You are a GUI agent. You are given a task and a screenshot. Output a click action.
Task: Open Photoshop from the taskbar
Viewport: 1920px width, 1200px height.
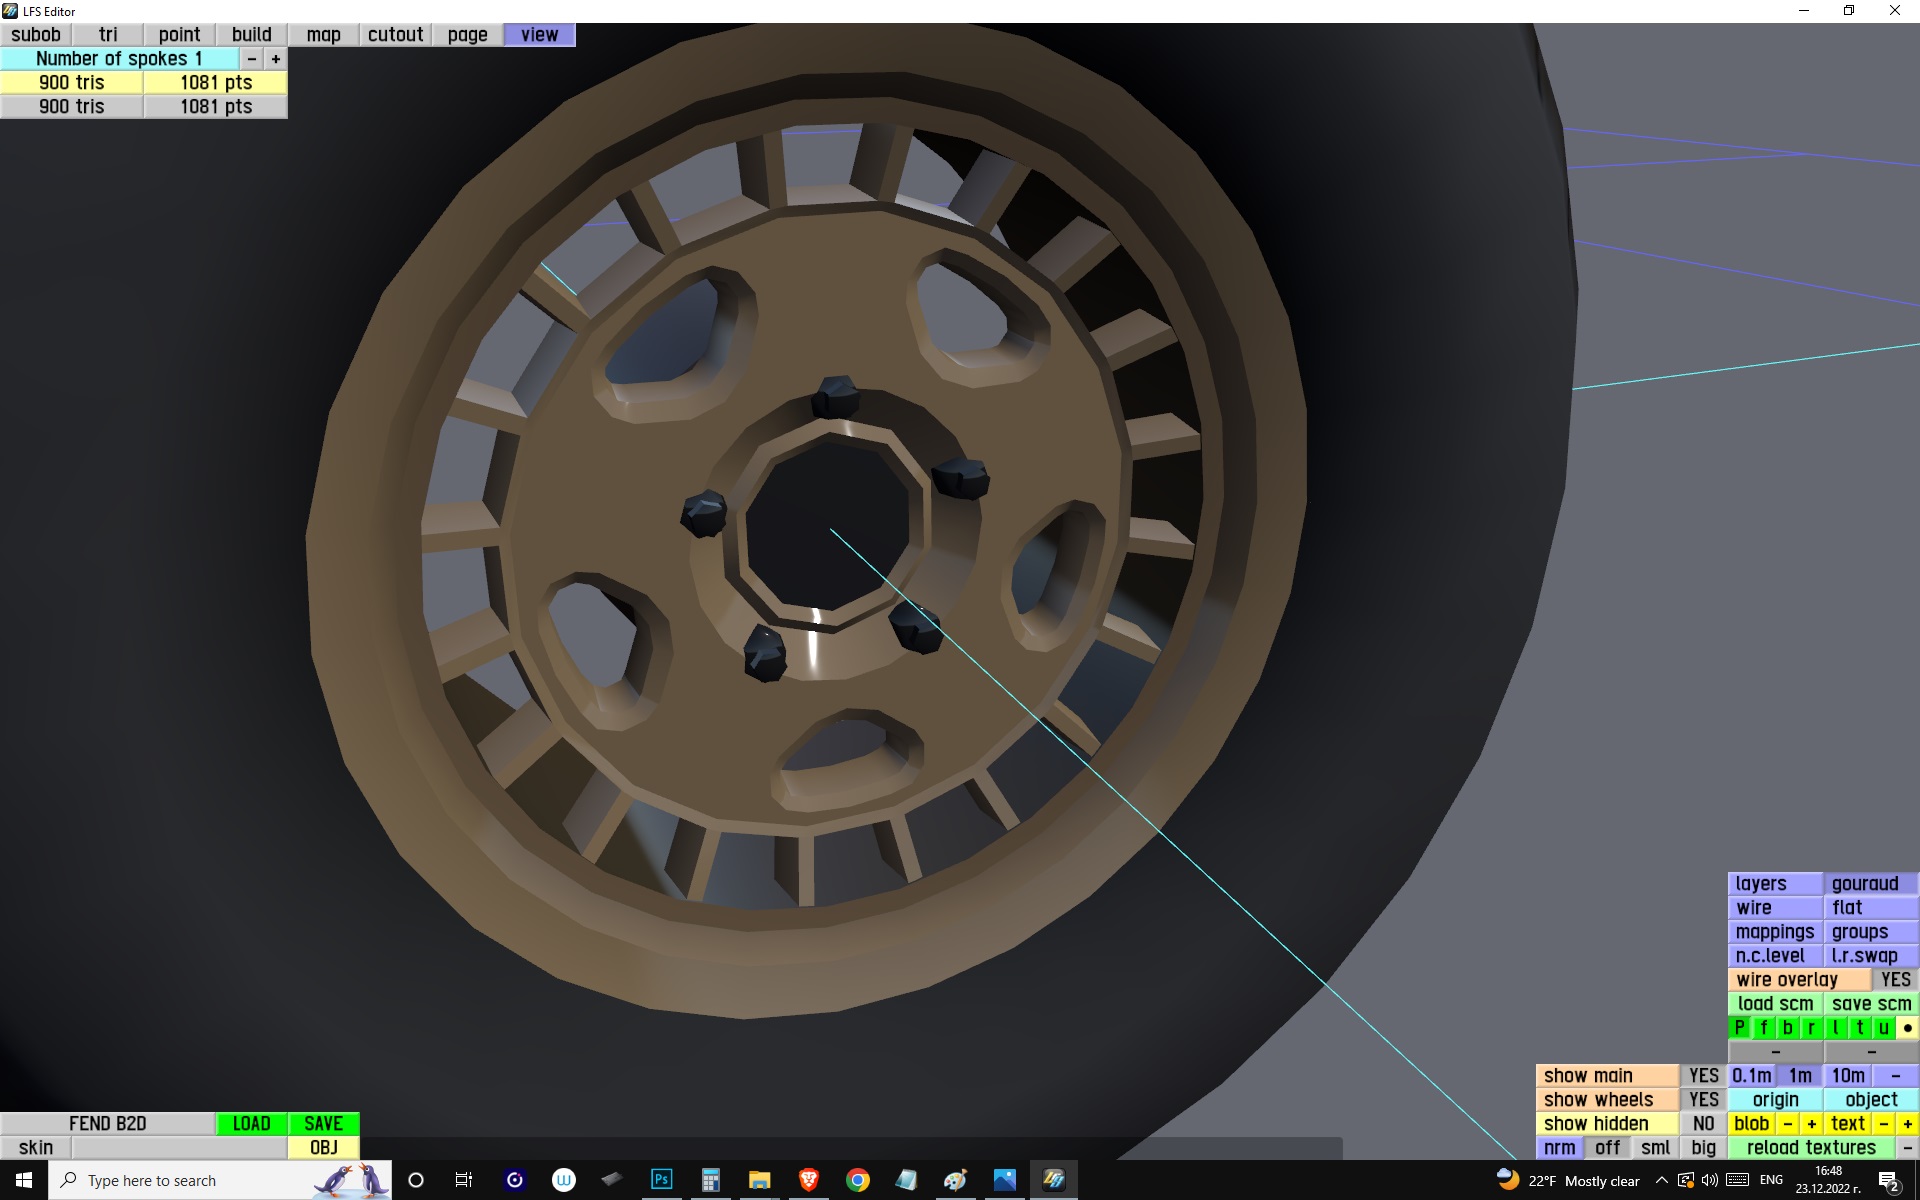661,1180
